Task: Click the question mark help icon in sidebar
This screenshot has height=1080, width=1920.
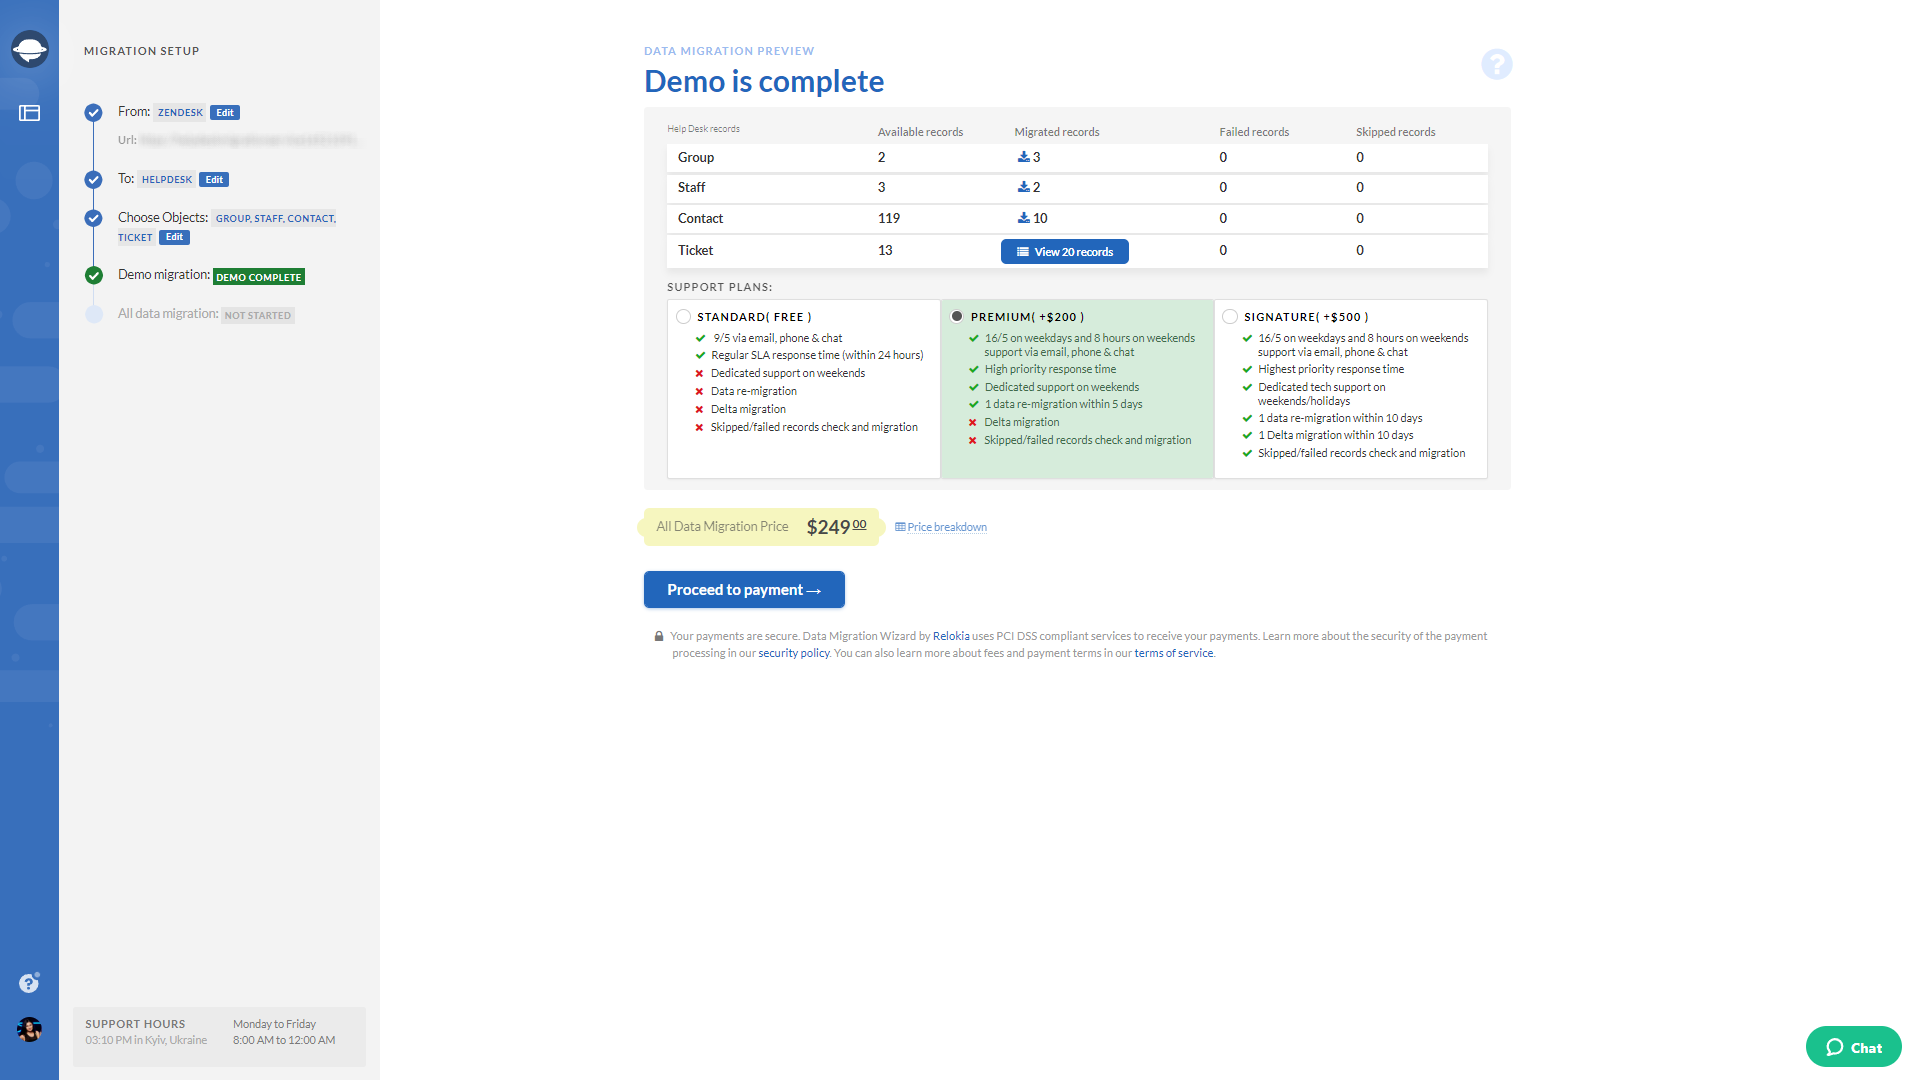Action: [x=29, y=983]
